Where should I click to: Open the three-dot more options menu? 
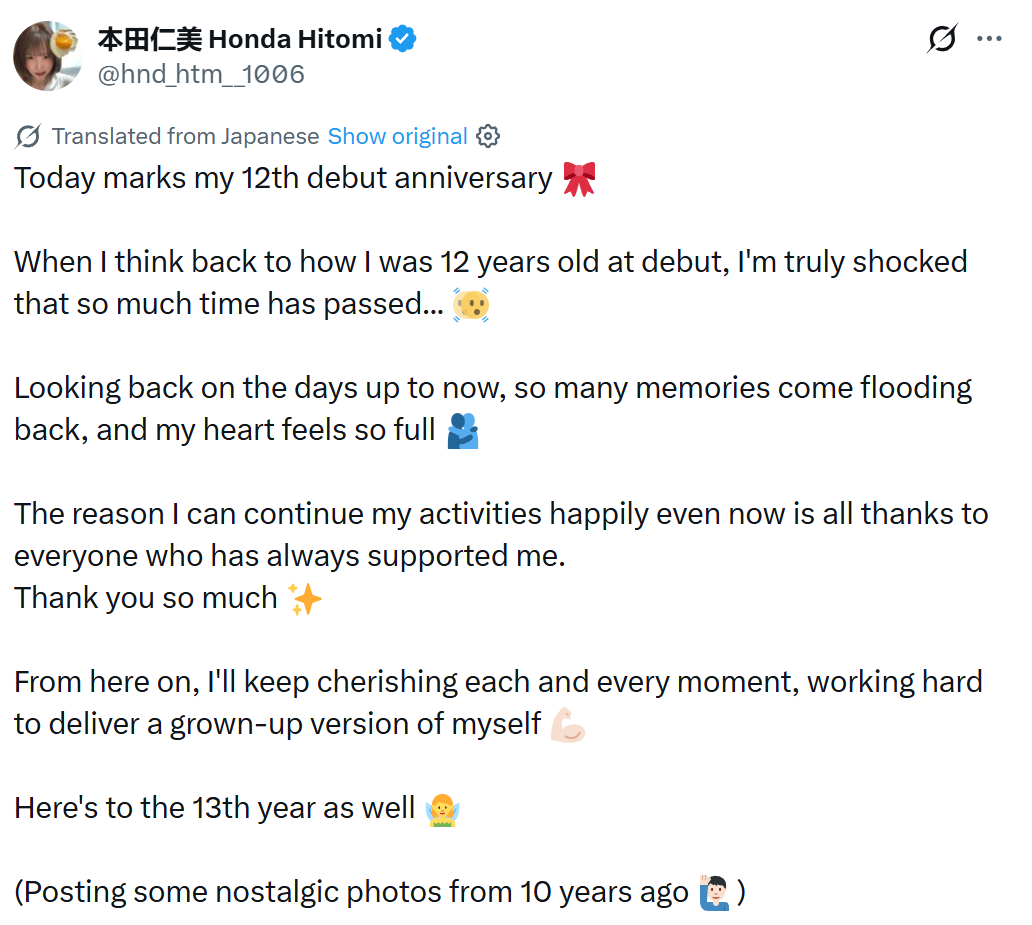[989, 39]
